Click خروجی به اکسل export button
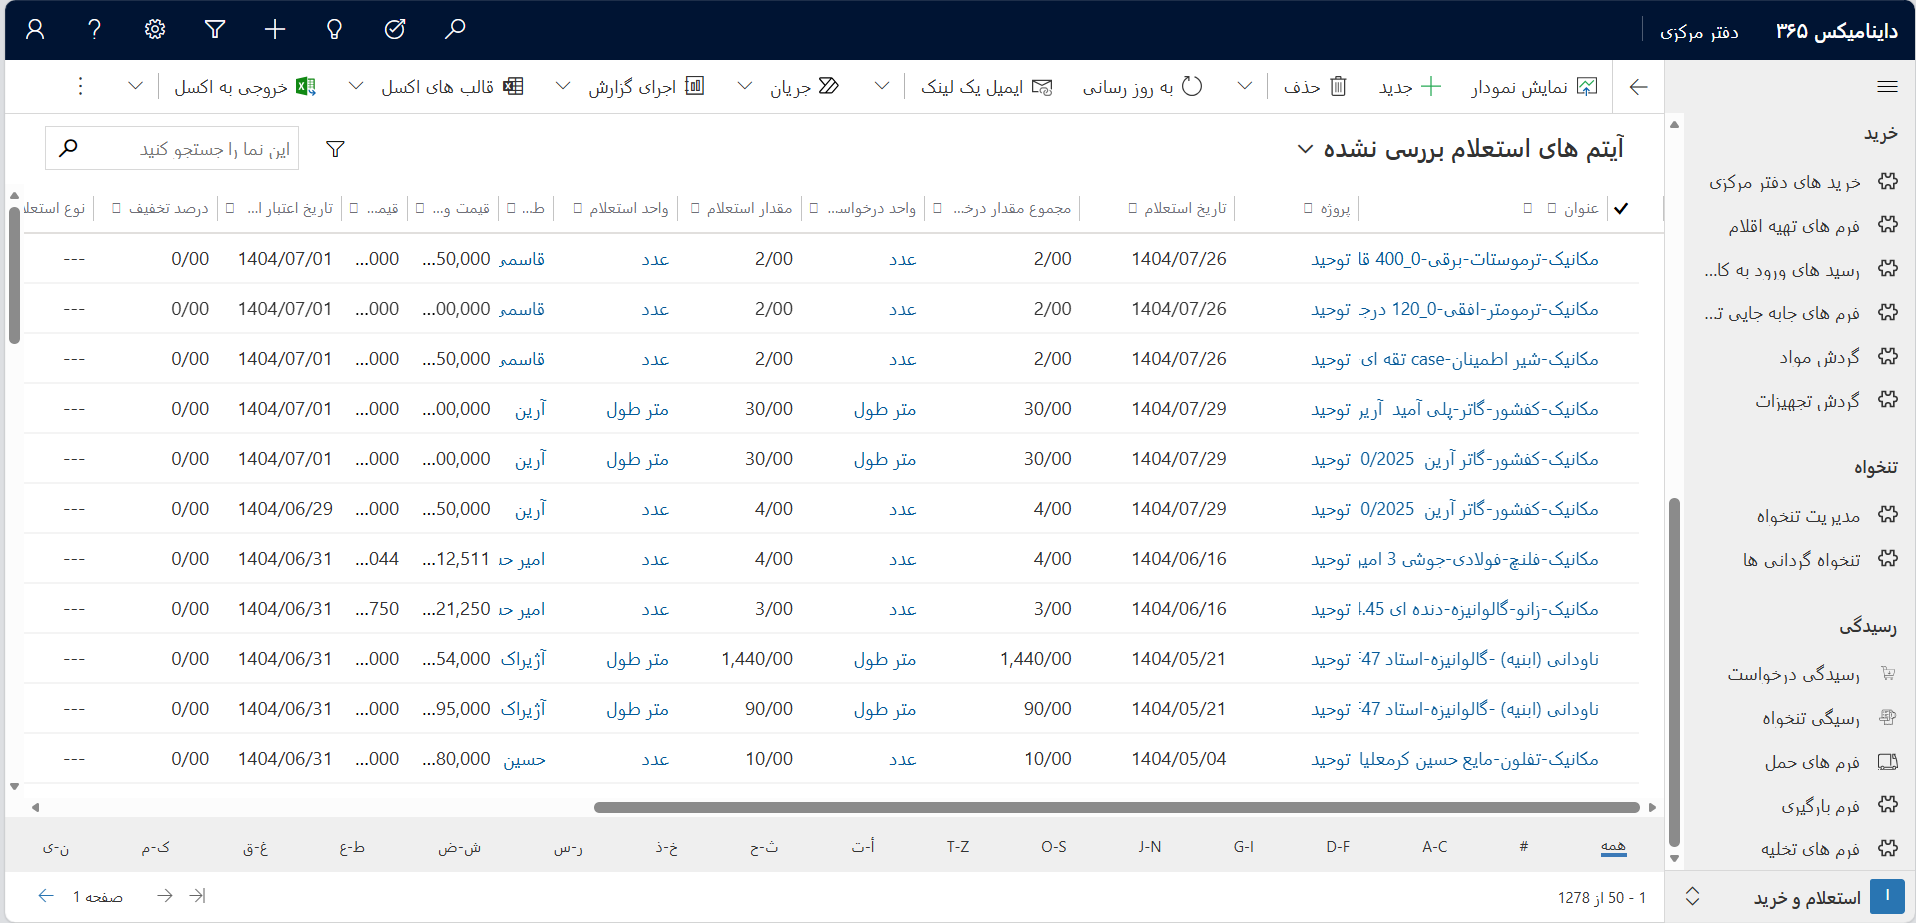 coord(244,87)
